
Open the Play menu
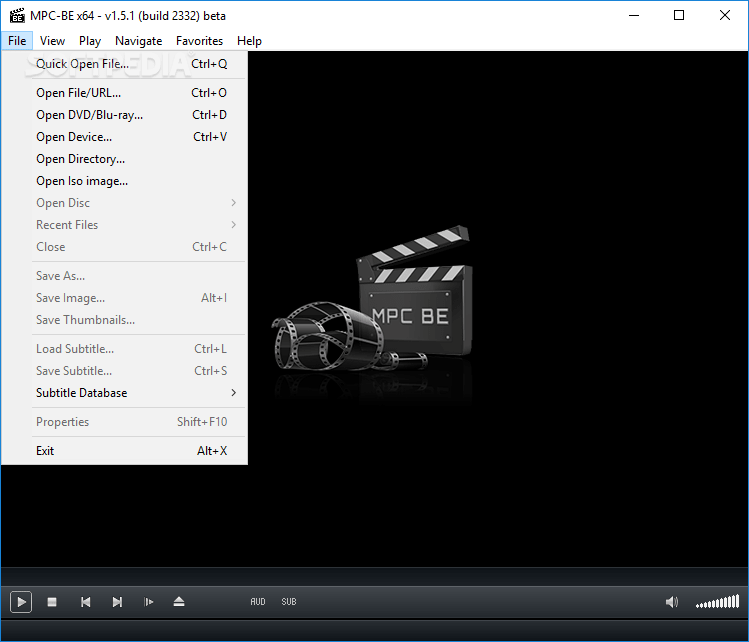[90, 41]
